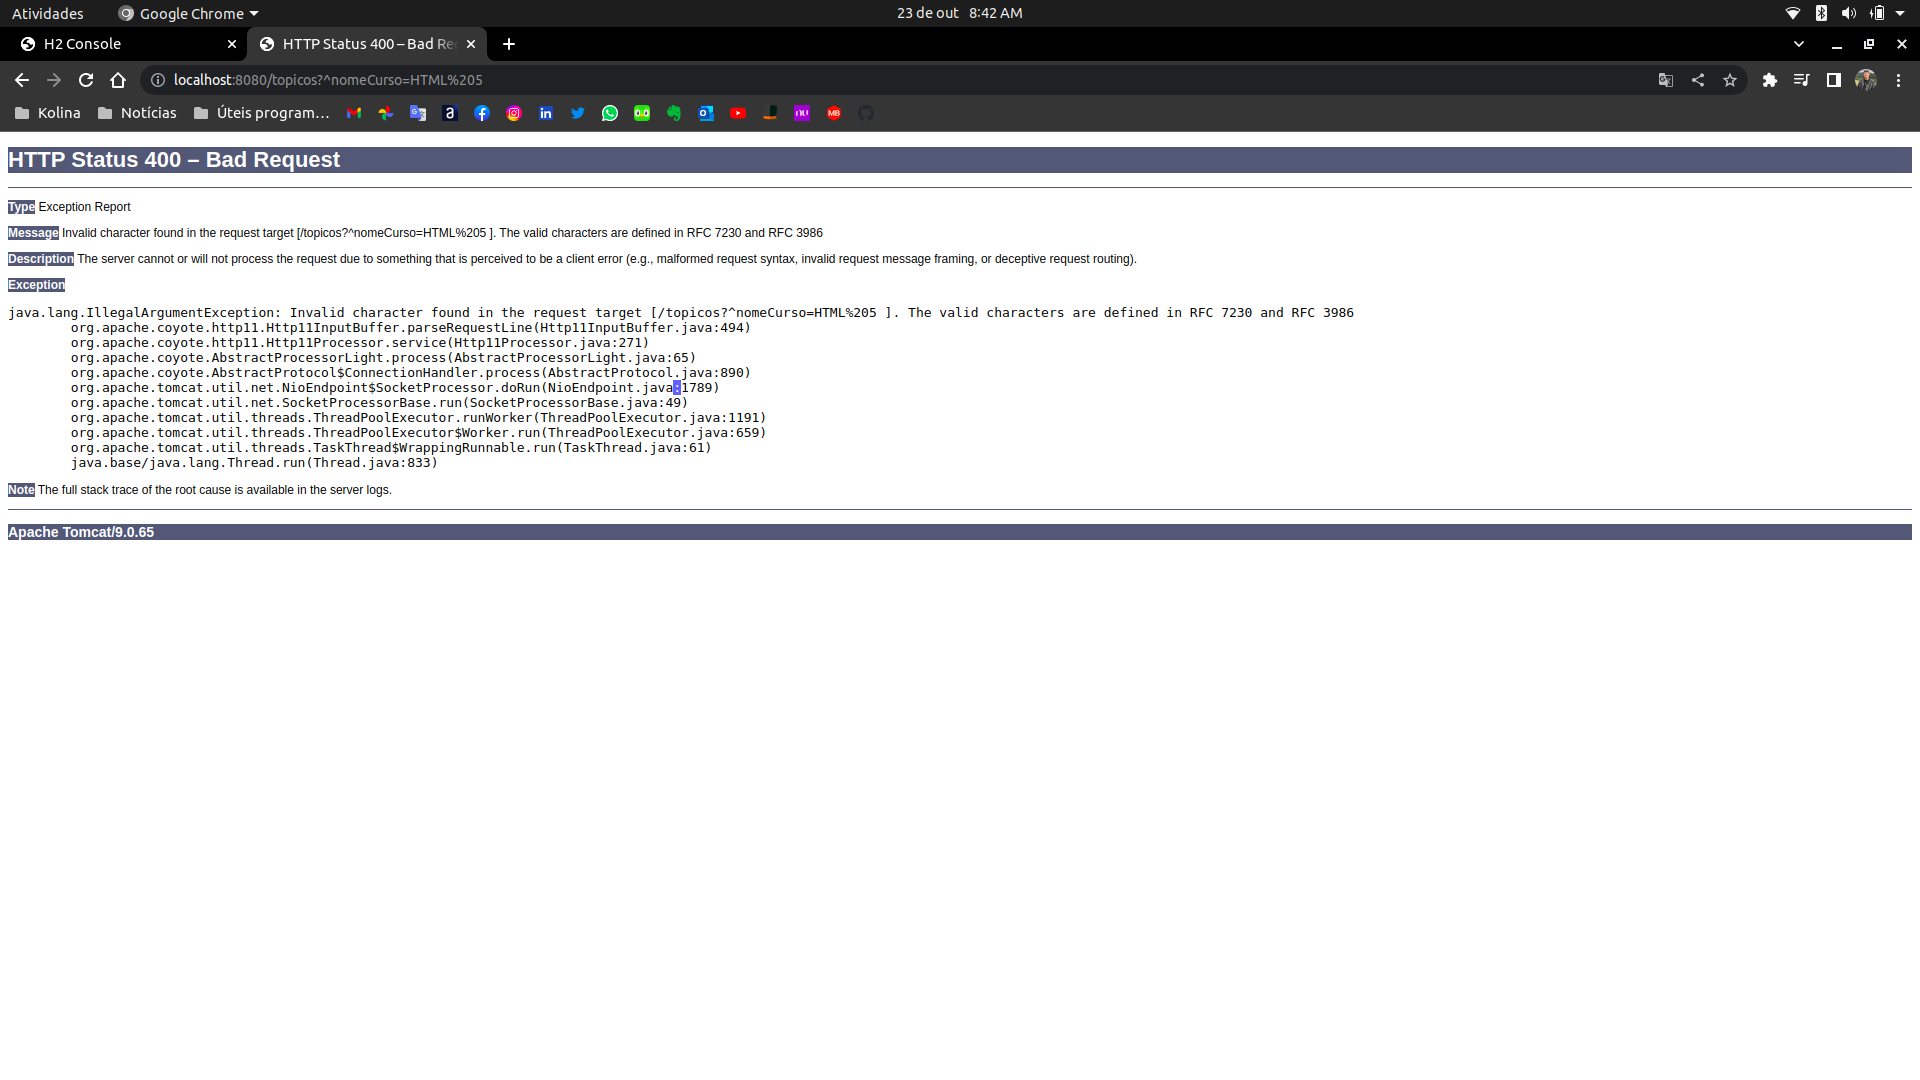Click the HTTP Status 400 tab
Image resolution: width=1920 pixels, height=1080 pixels.
click(x=368, y=44)
